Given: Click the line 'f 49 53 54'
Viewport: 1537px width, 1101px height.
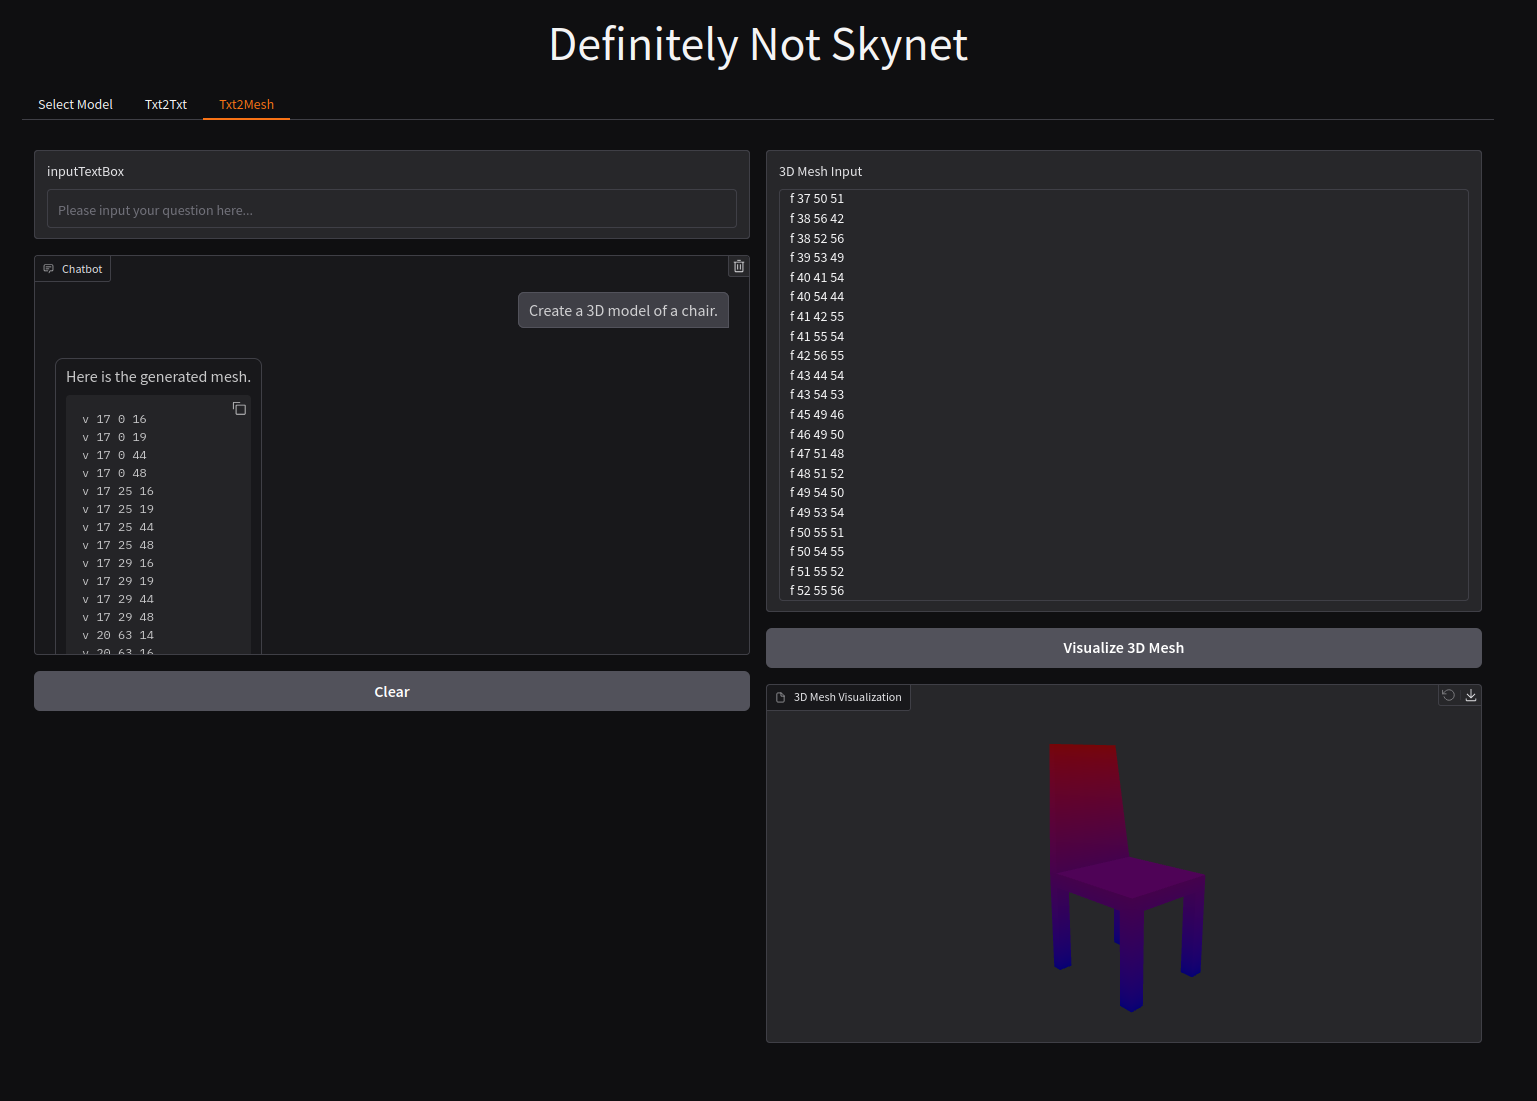Looking at the screenshot, I should click(x=817, y=512).
